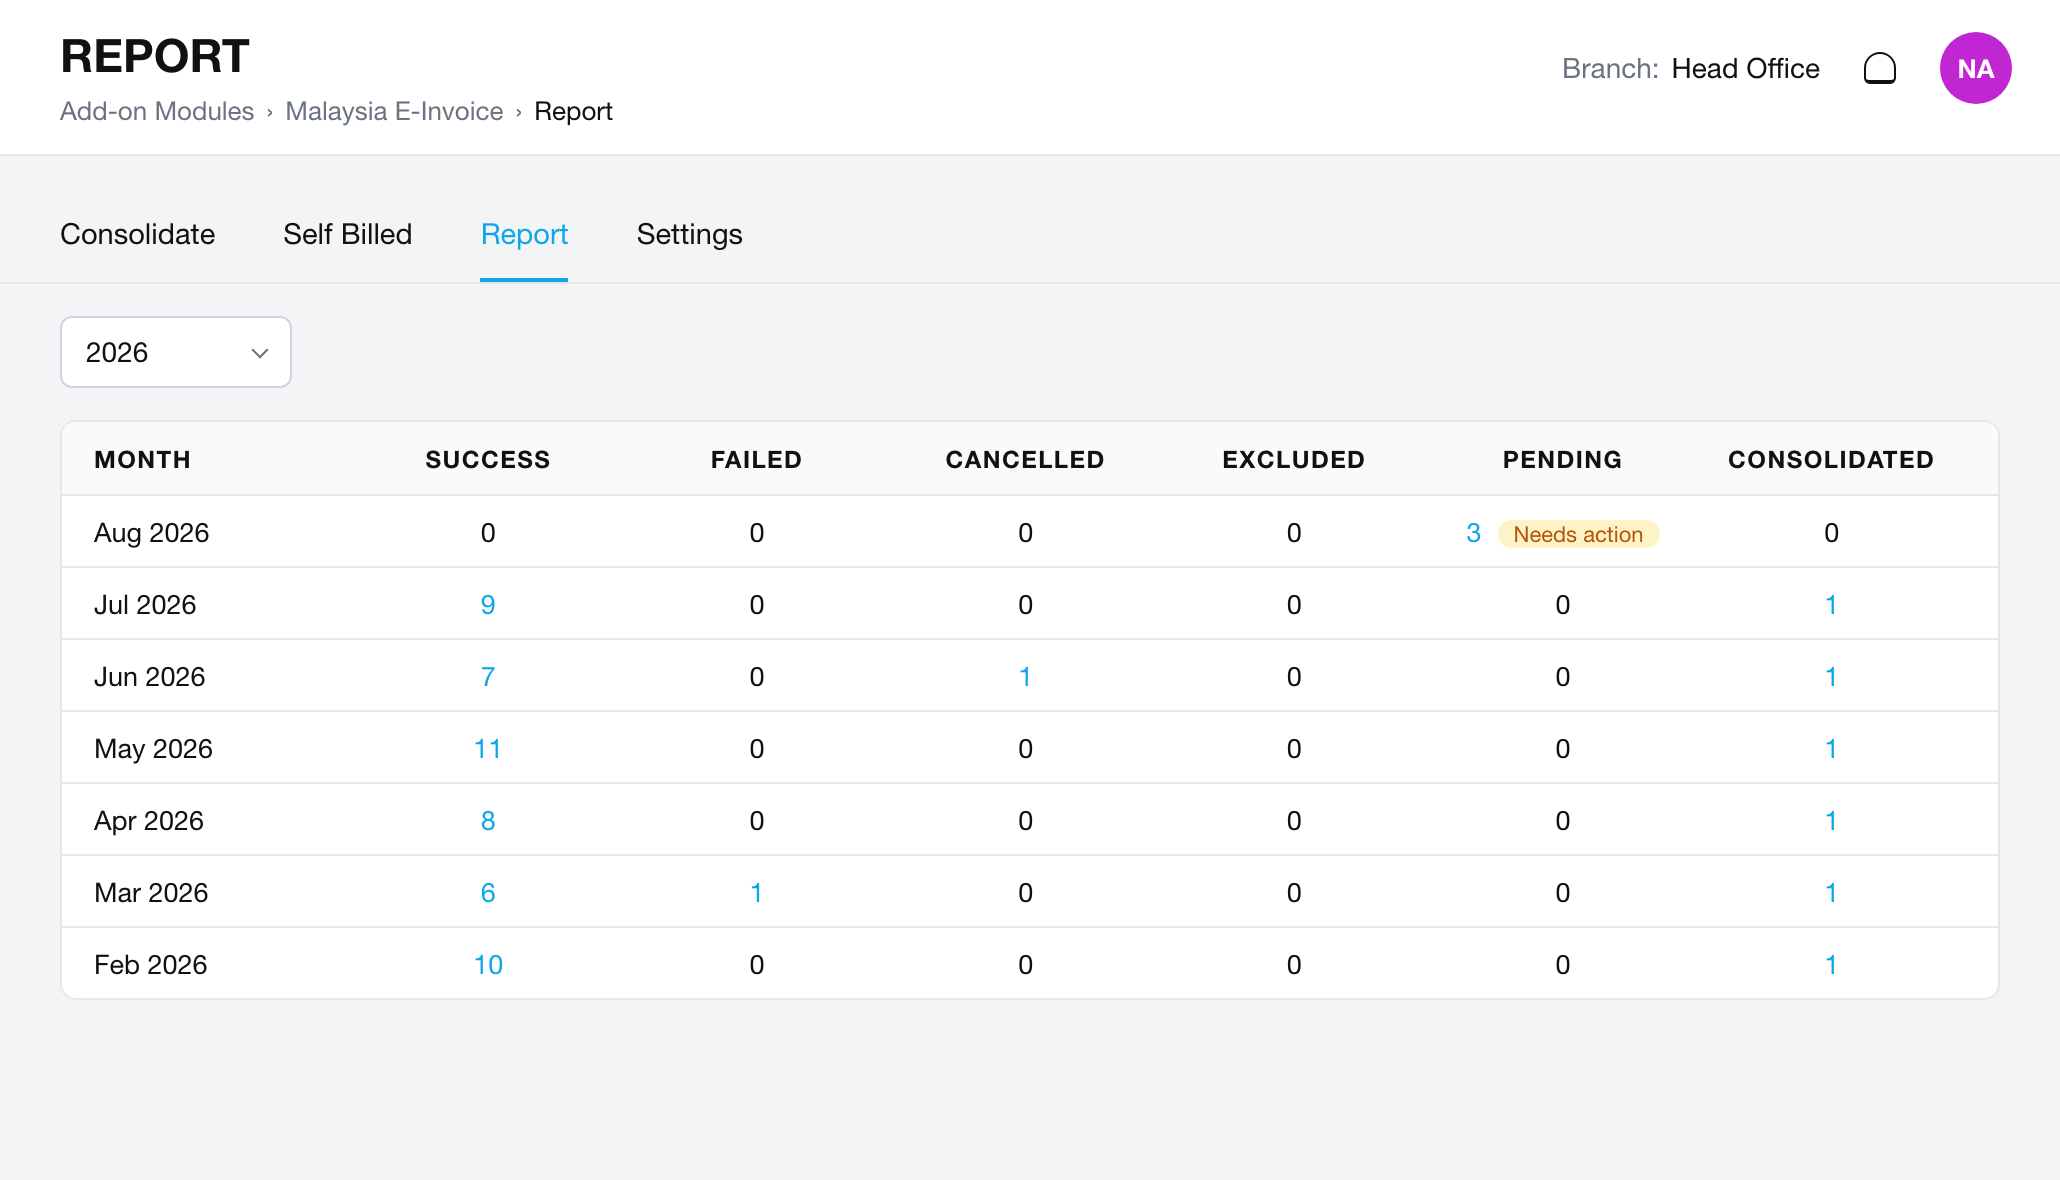
Task: Open Apr 2026 success count 8
Action: pyautogui.click(x=488, y=821)
